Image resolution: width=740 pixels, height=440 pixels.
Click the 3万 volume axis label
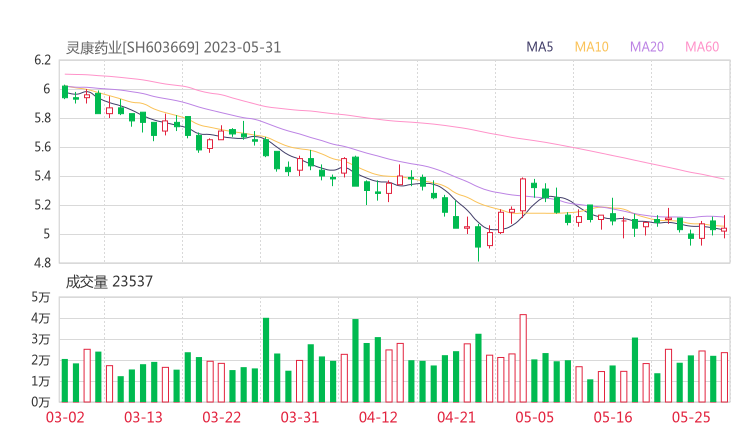41,339
